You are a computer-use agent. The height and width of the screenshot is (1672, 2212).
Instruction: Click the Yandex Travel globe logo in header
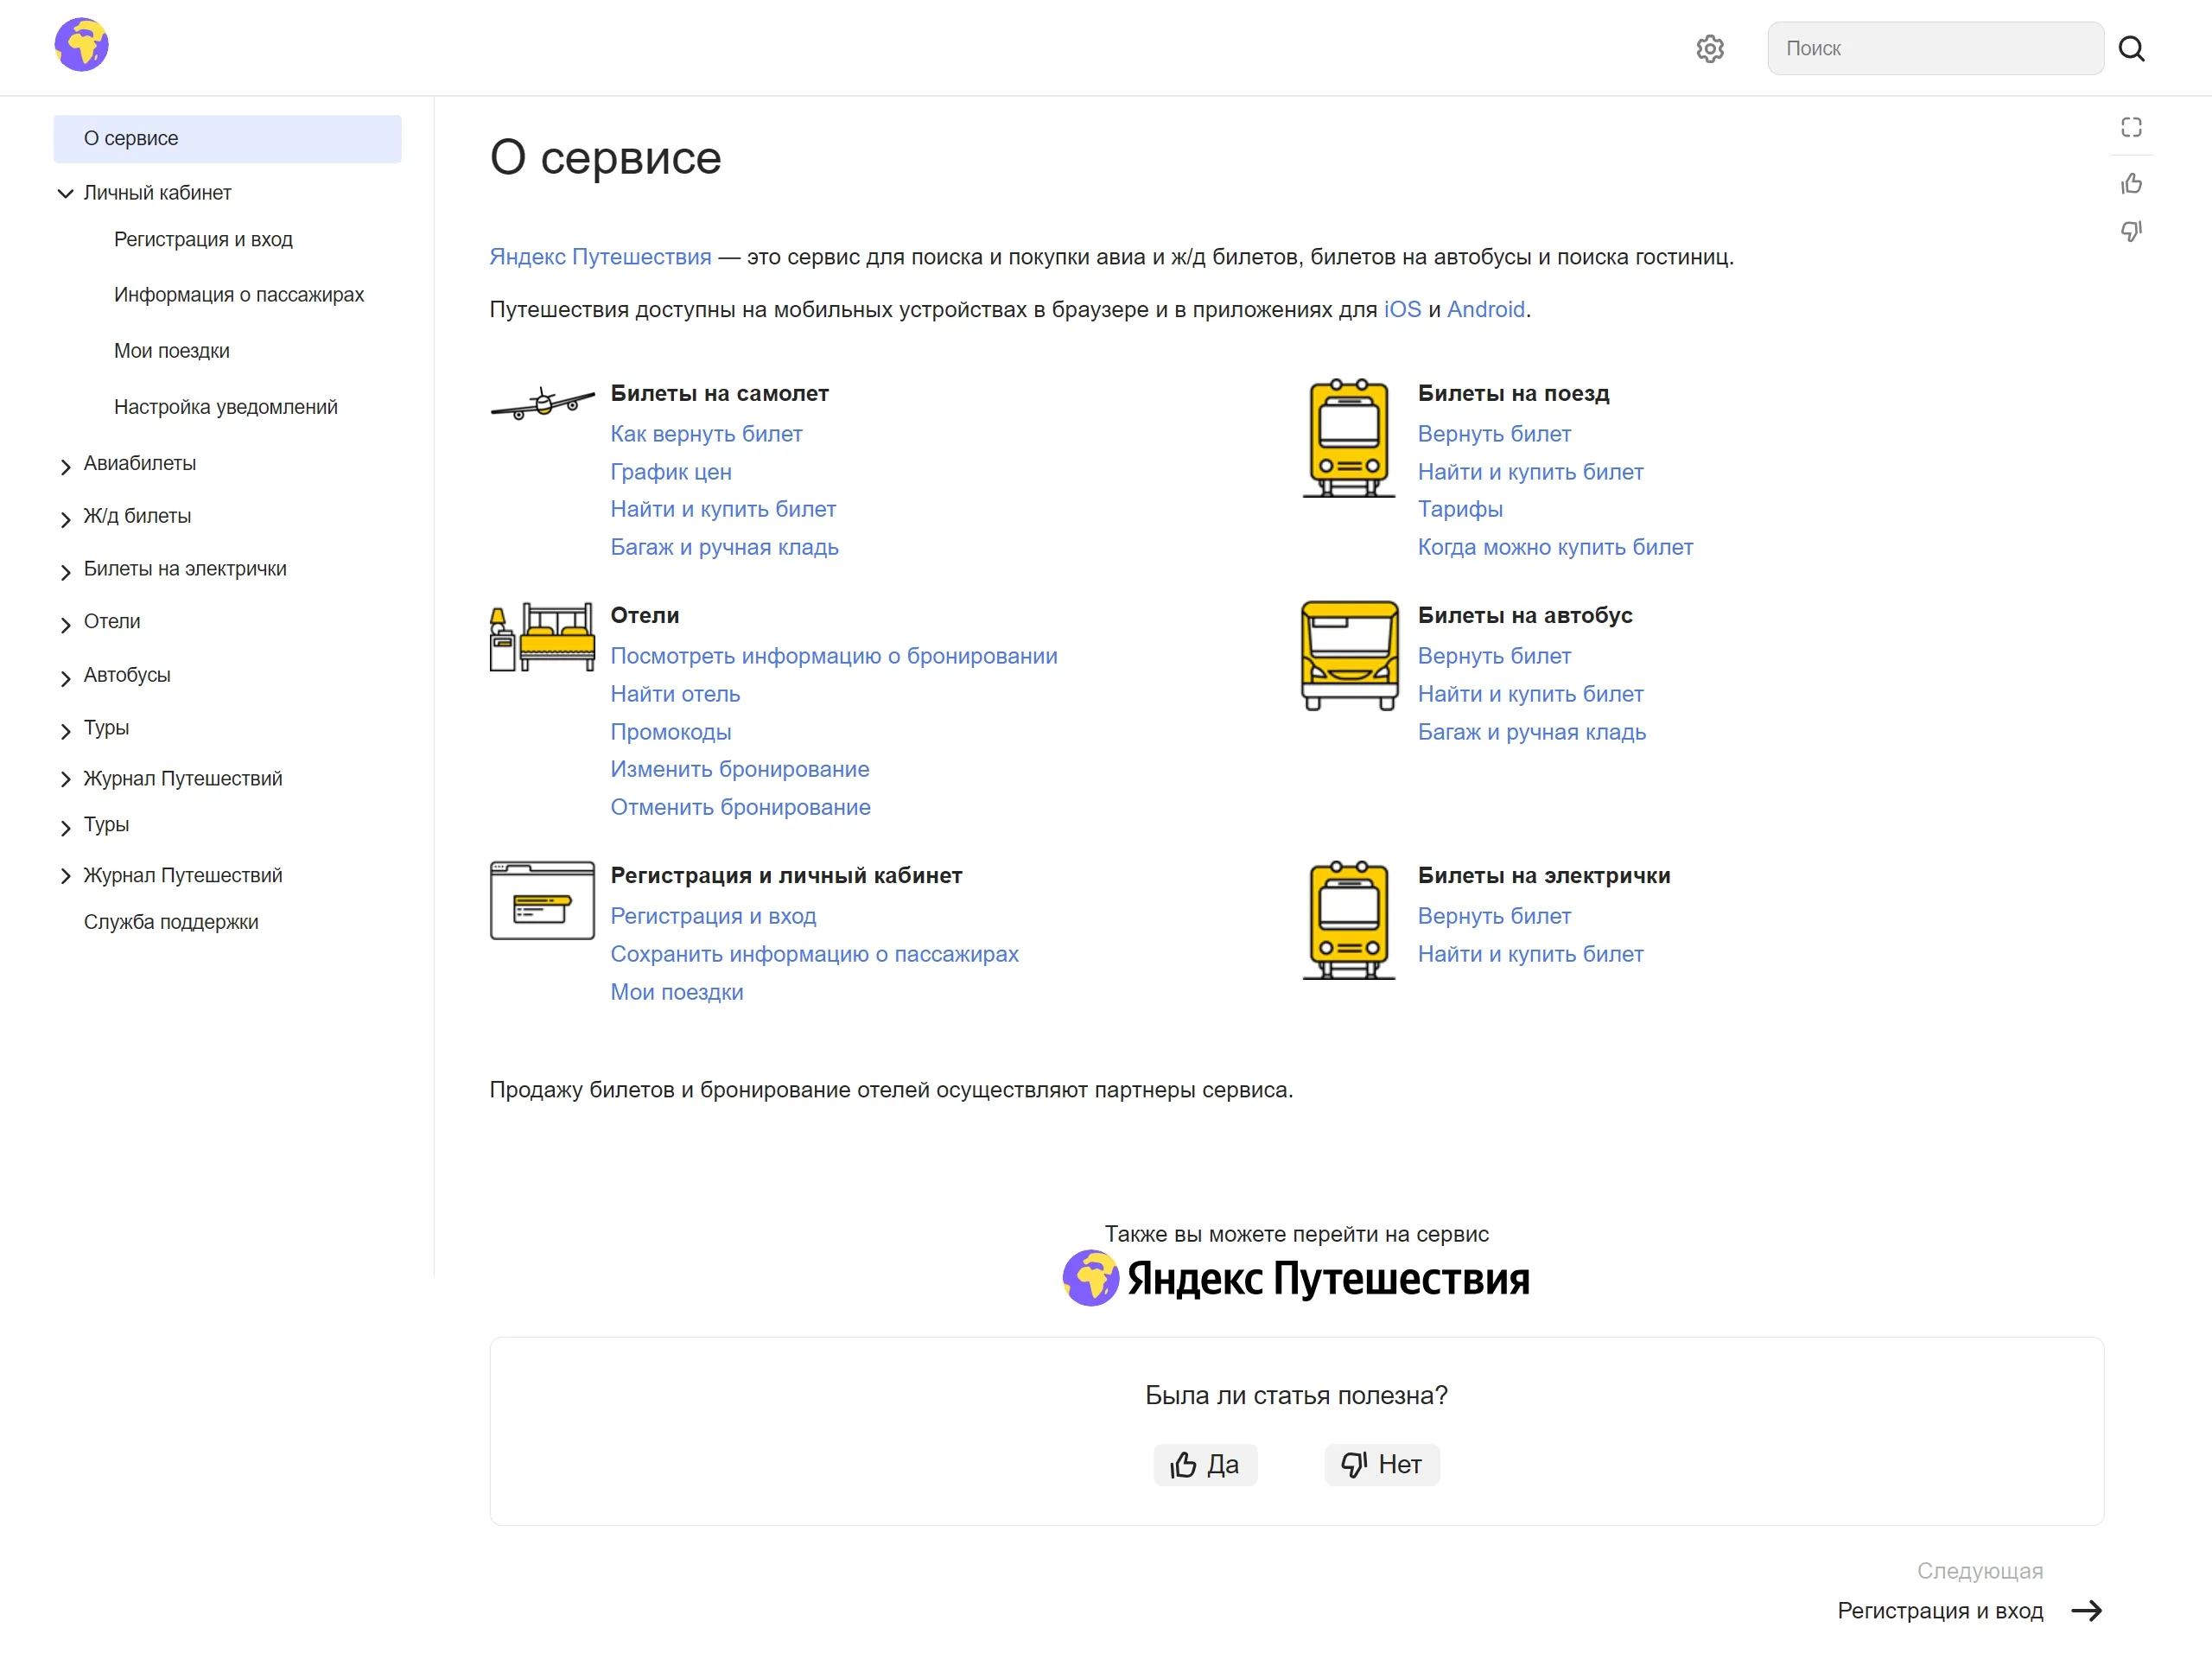[81, 45]
